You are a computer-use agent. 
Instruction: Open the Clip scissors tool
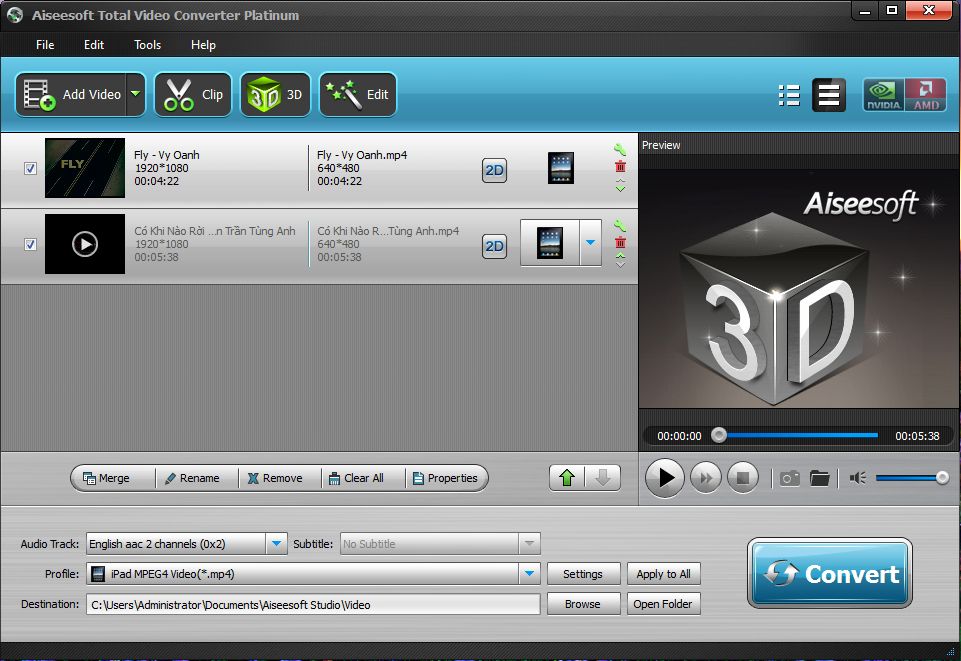(x=193, y=94)
